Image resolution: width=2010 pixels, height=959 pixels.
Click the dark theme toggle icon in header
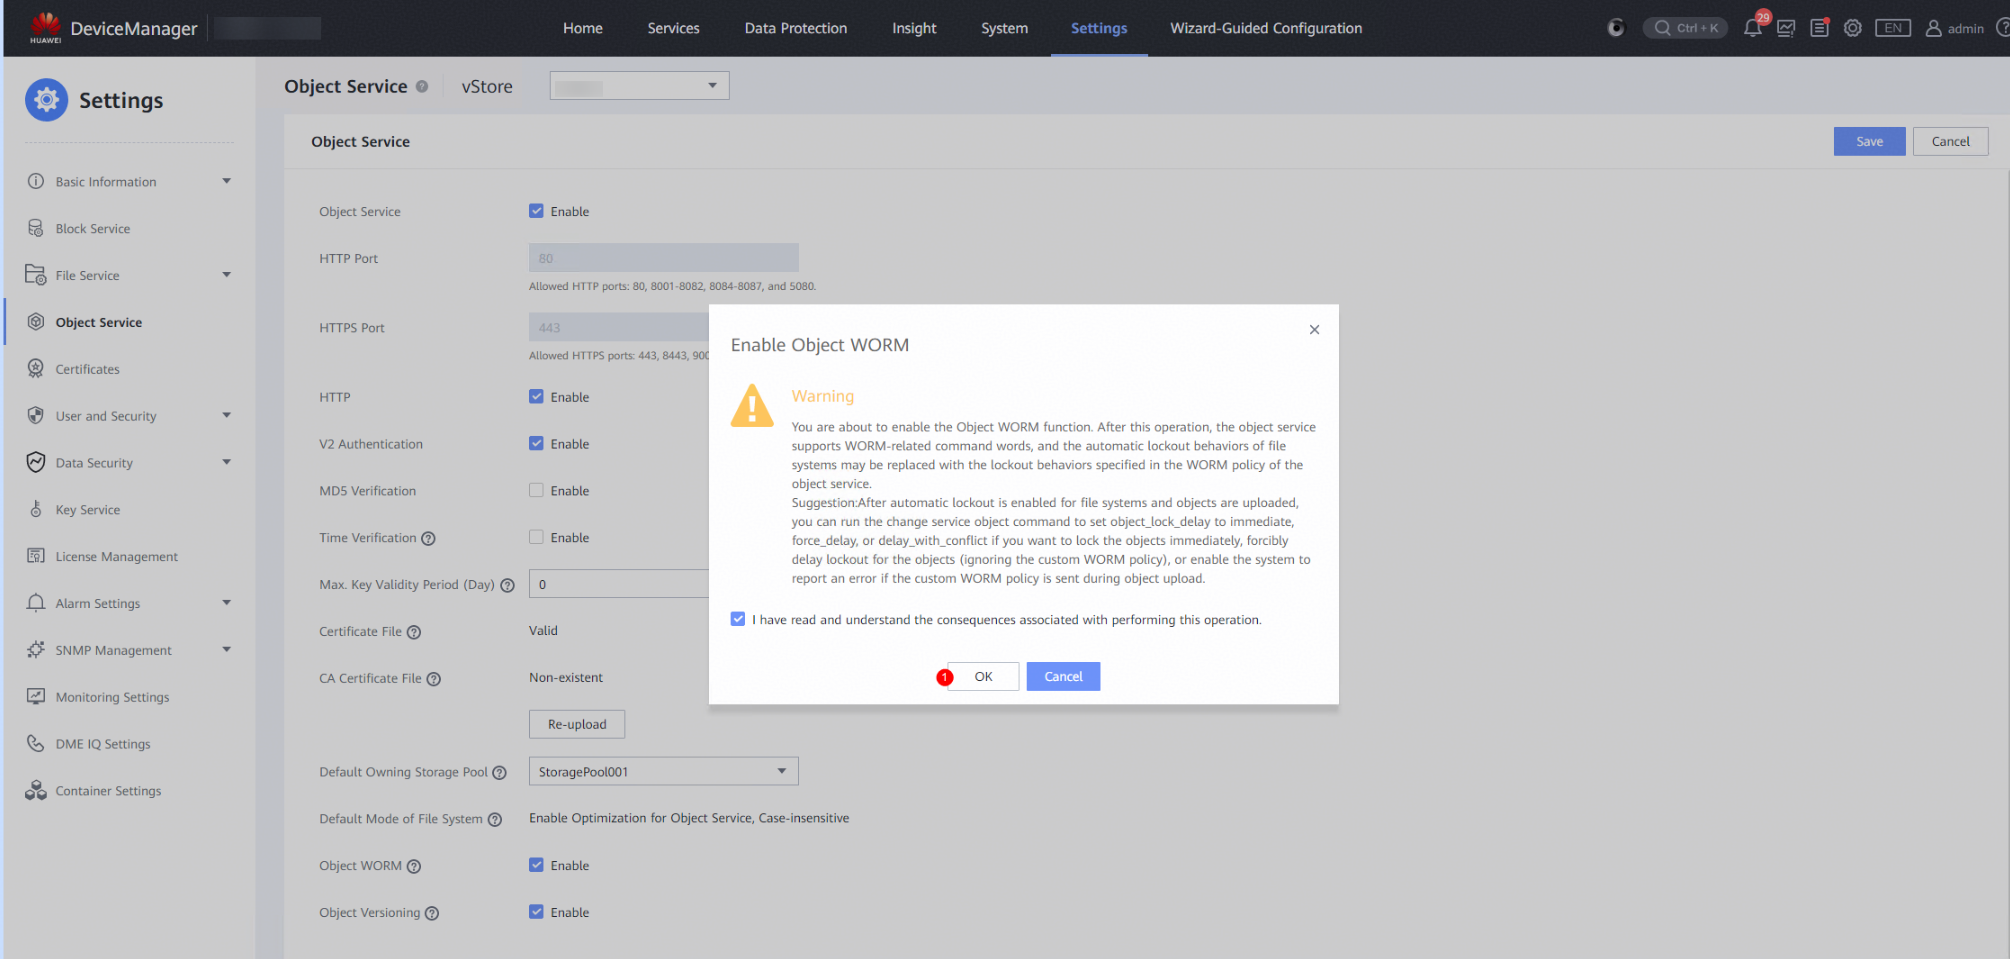[1616, 28]
